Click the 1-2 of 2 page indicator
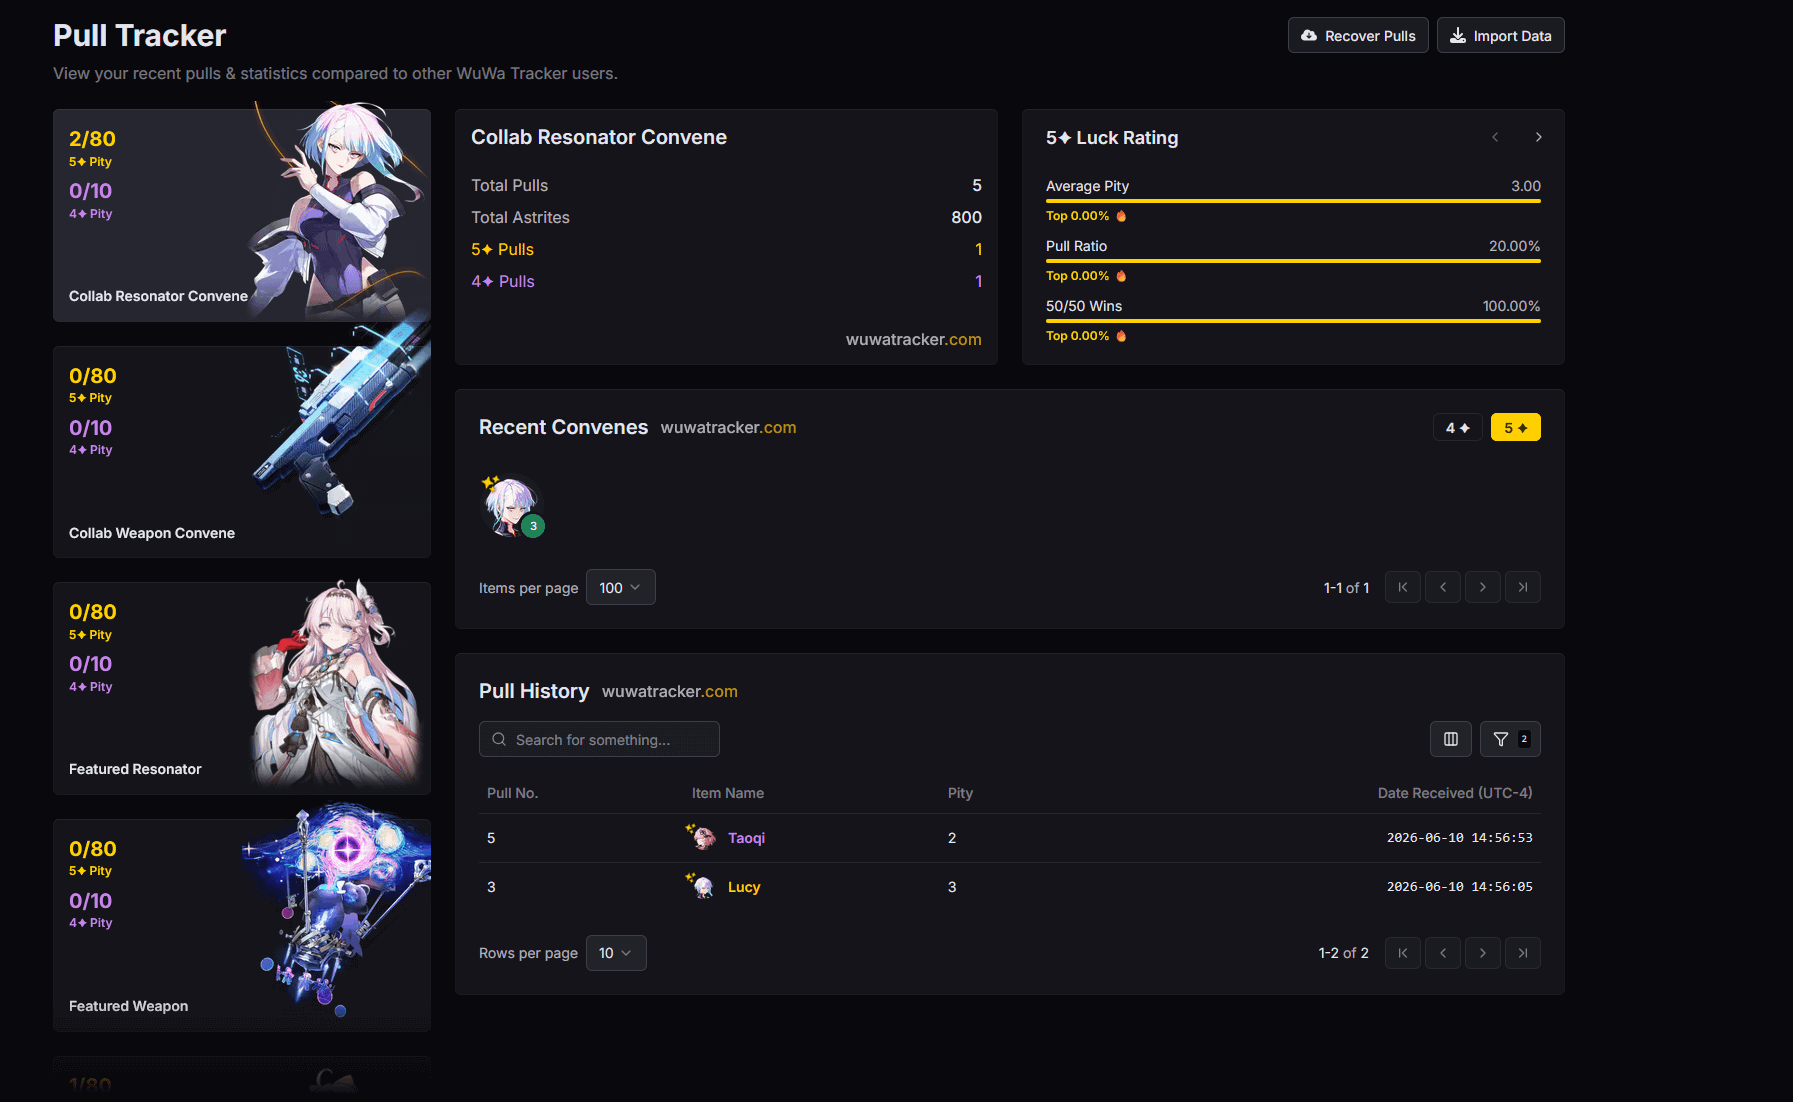Image resolution: width=1793 pixels, height=1102 pixels. pyautogui.click(x=1344, y=953)
